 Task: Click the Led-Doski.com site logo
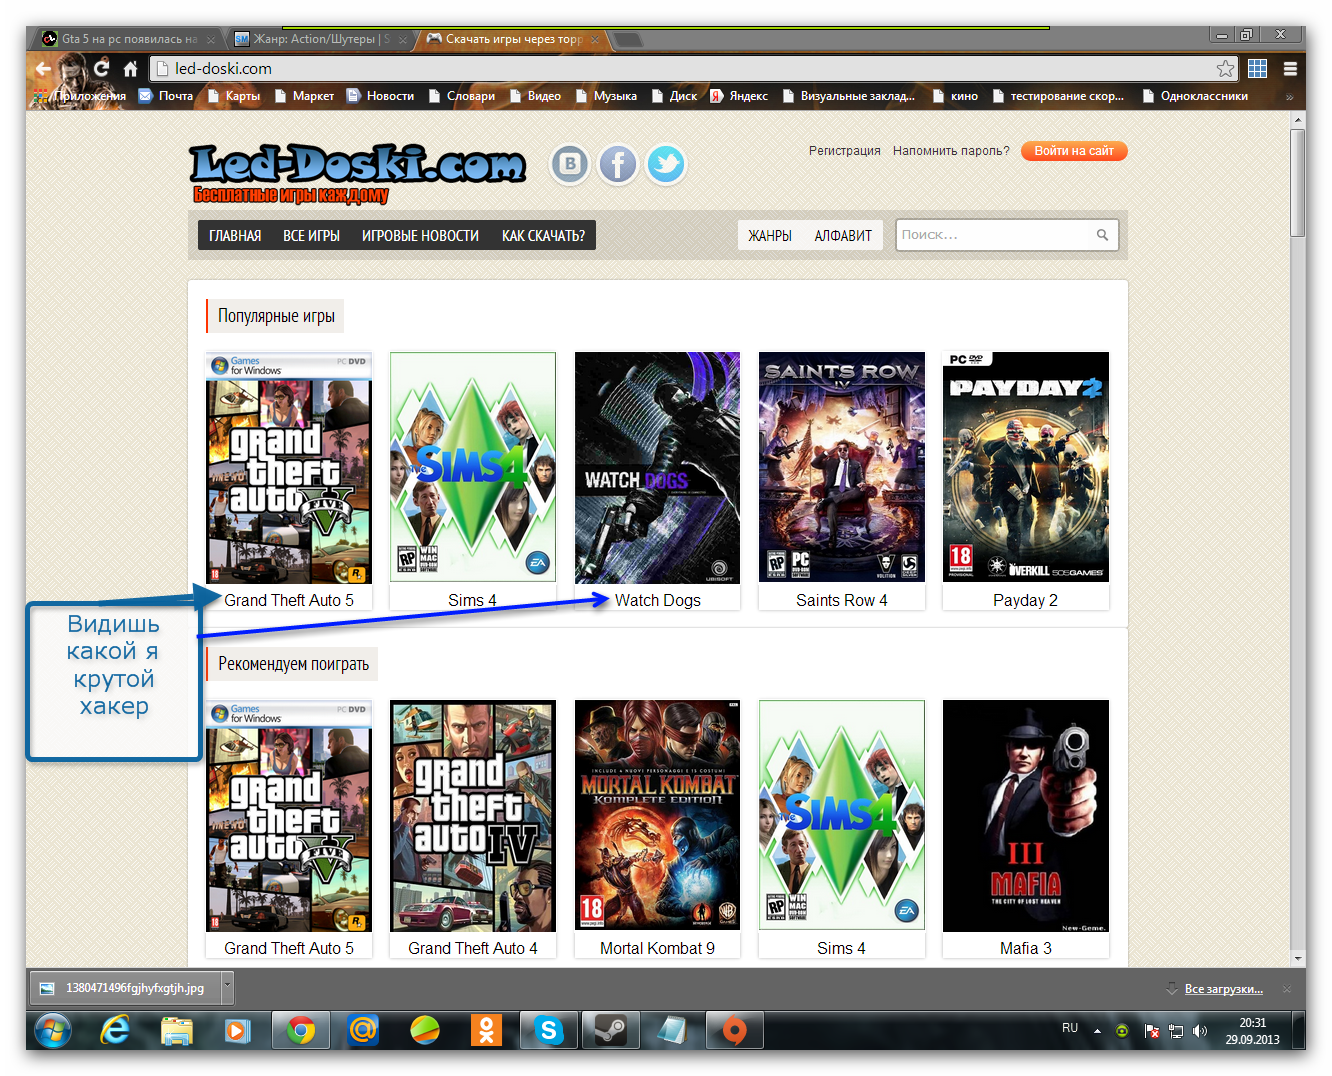click(x=357, y=172)
